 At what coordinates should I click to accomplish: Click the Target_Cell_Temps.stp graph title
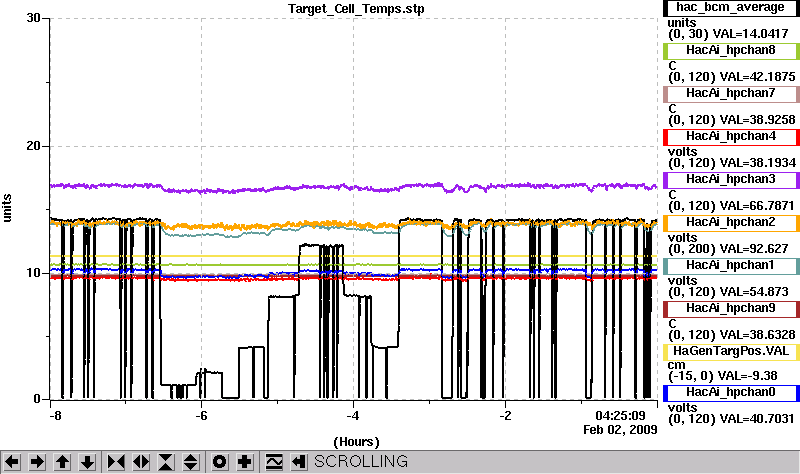356,9
